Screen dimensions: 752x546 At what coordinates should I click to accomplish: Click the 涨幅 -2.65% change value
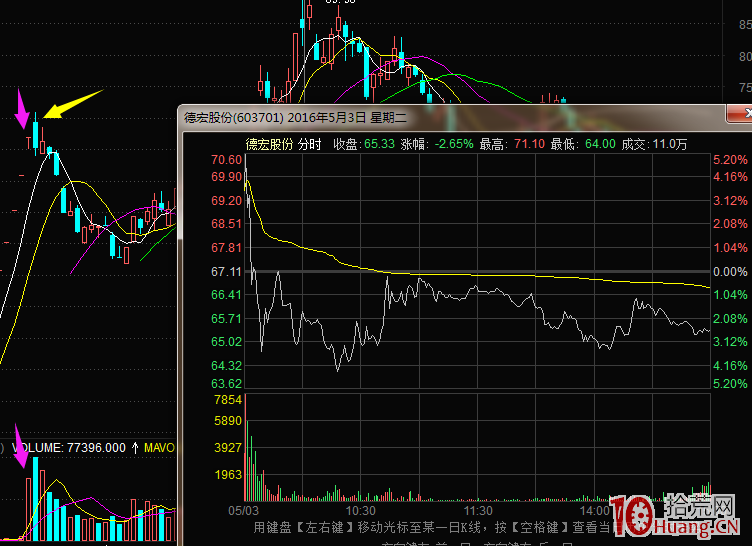454,144
